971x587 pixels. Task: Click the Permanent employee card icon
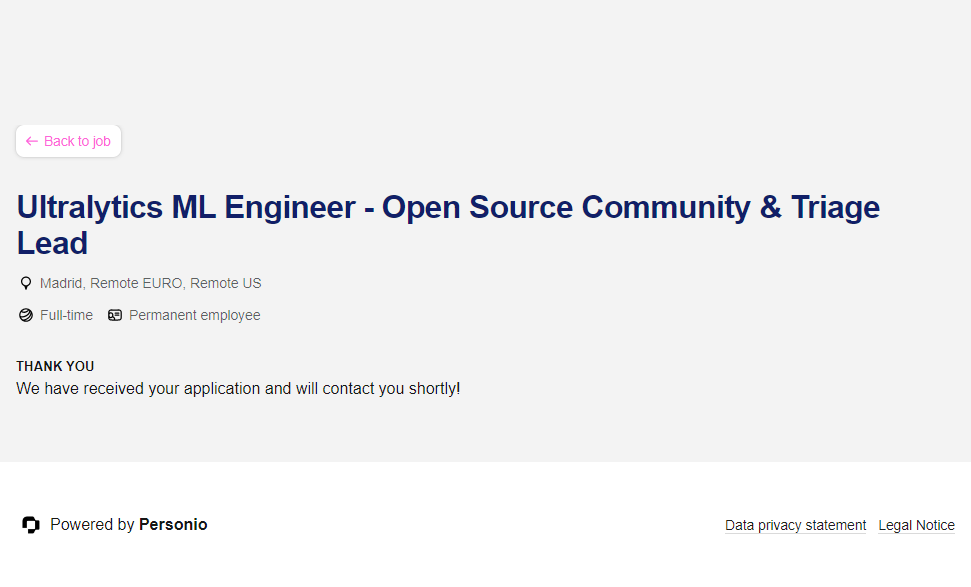pyautogui.click(x=115, y=315)
